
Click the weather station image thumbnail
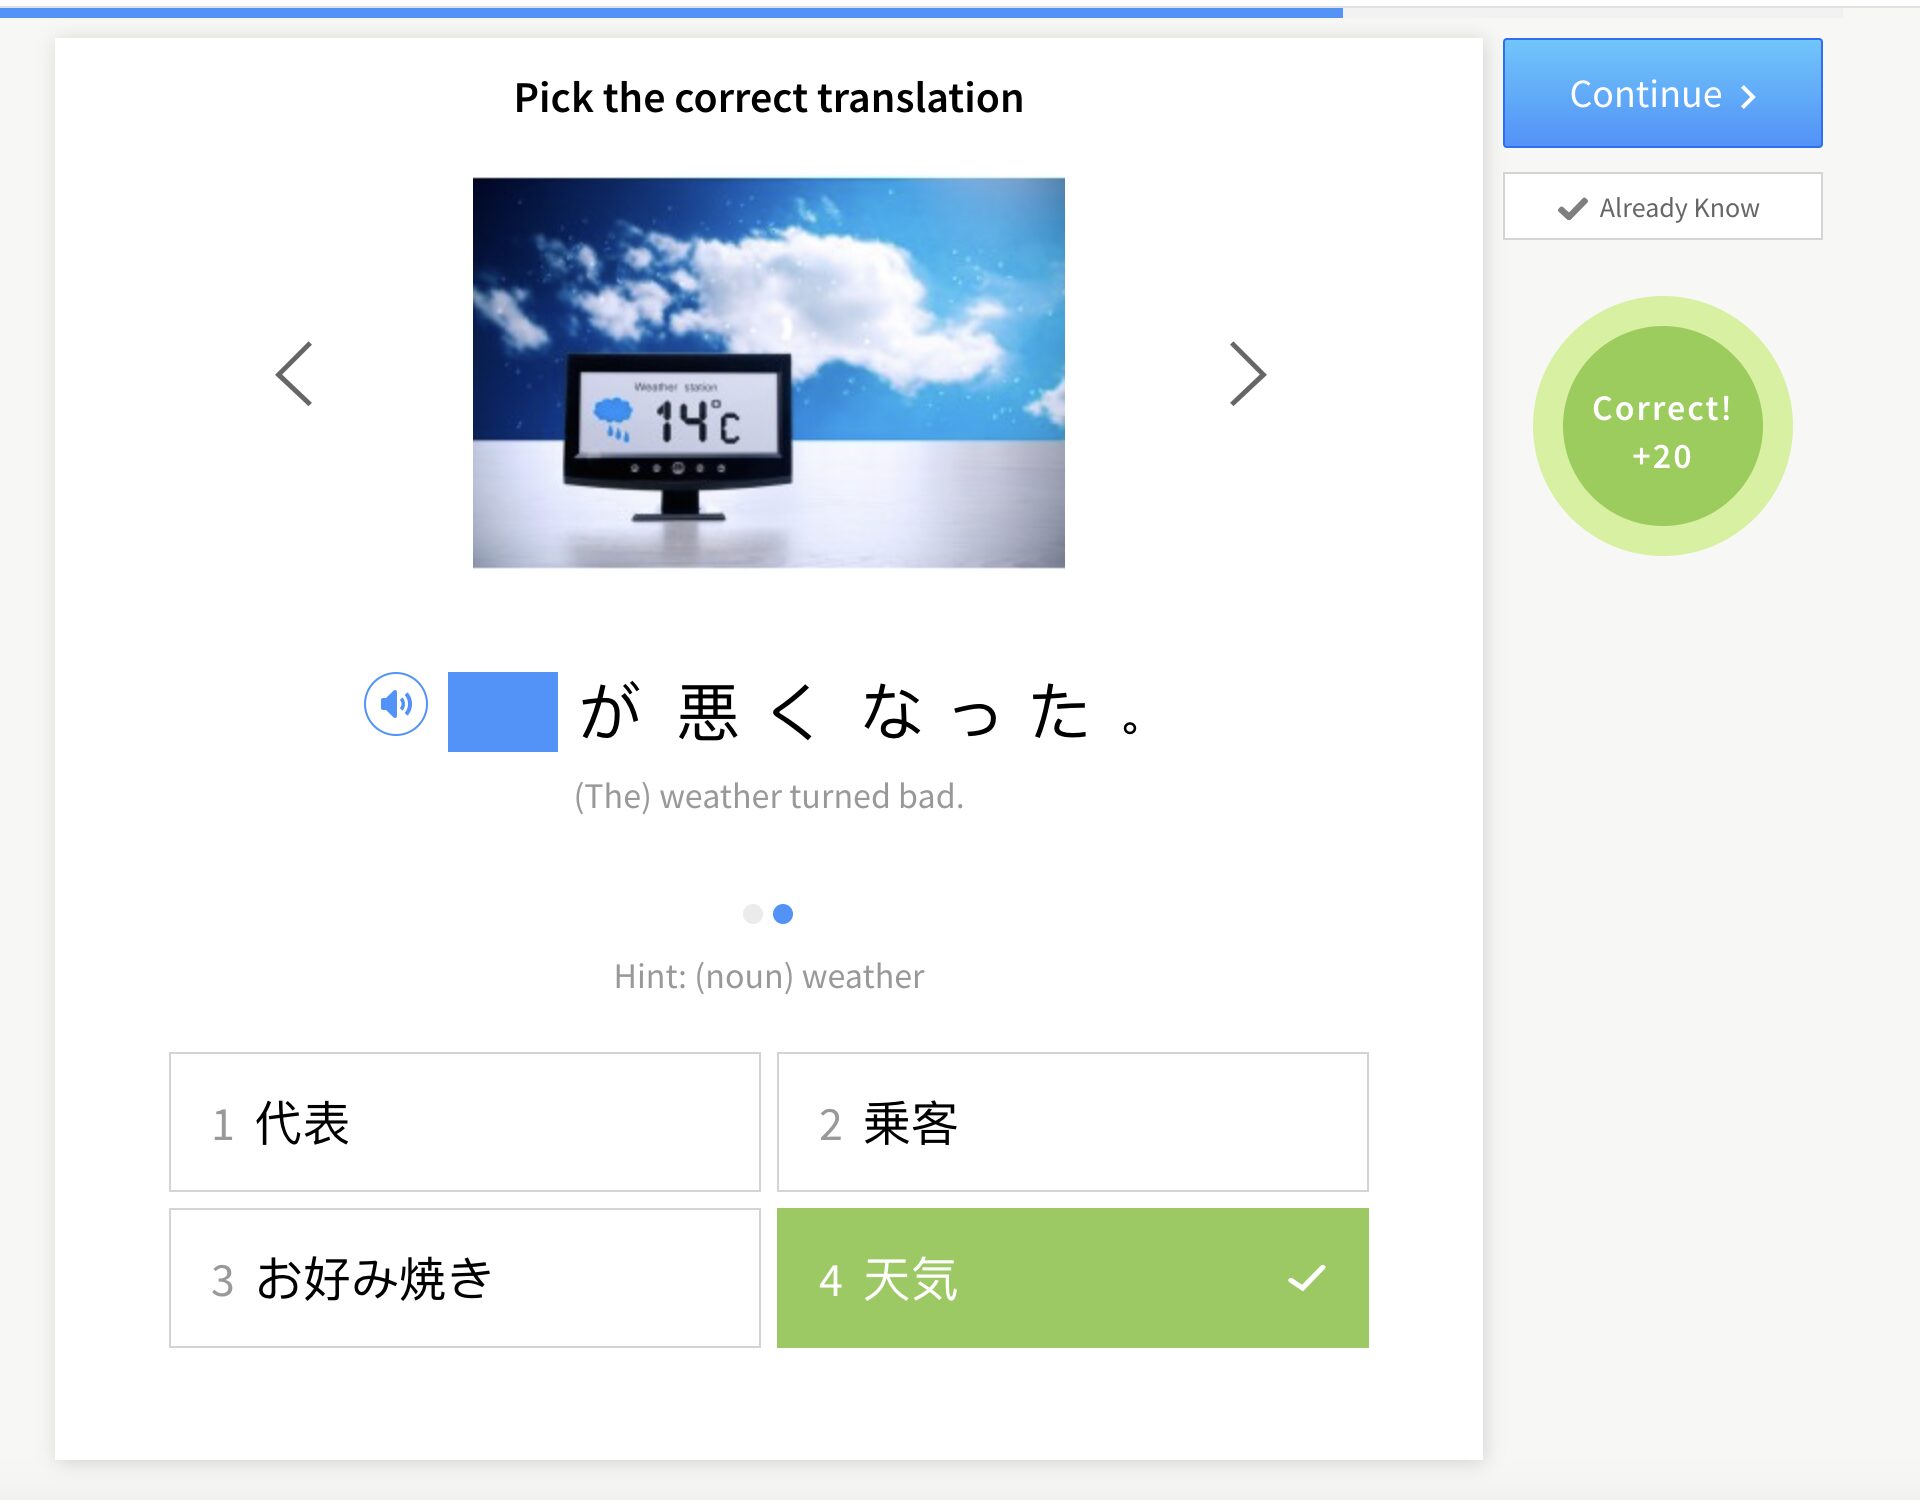pos(770,370)
